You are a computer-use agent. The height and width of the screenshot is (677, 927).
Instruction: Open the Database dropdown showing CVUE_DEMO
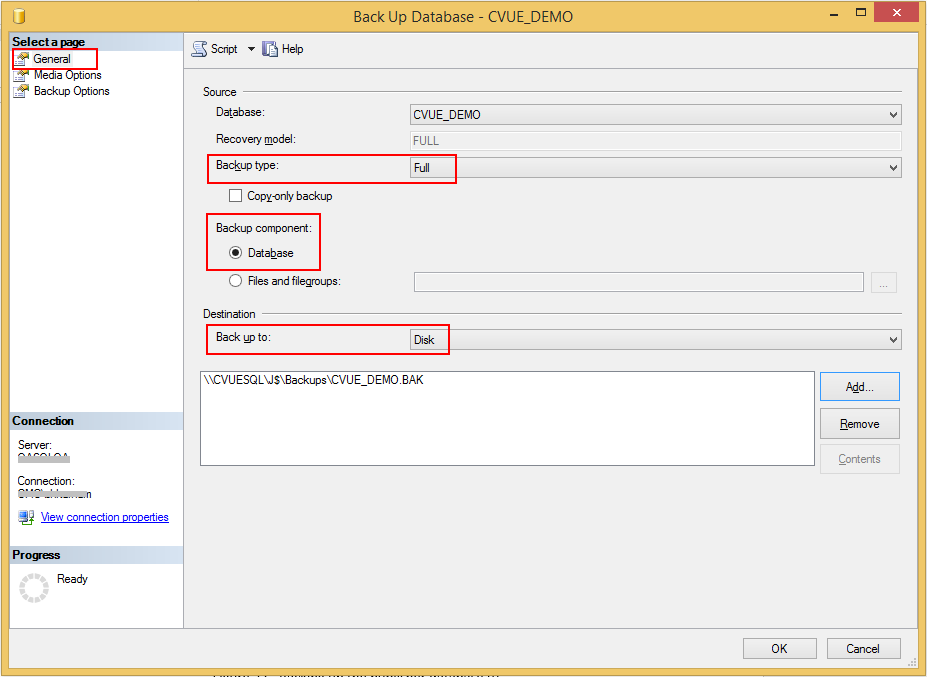(x=656, y=115)
